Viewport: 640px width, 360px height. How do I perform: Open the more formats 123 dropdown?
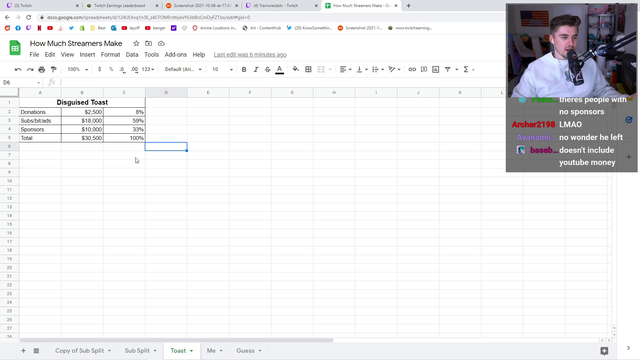point(148,69)
